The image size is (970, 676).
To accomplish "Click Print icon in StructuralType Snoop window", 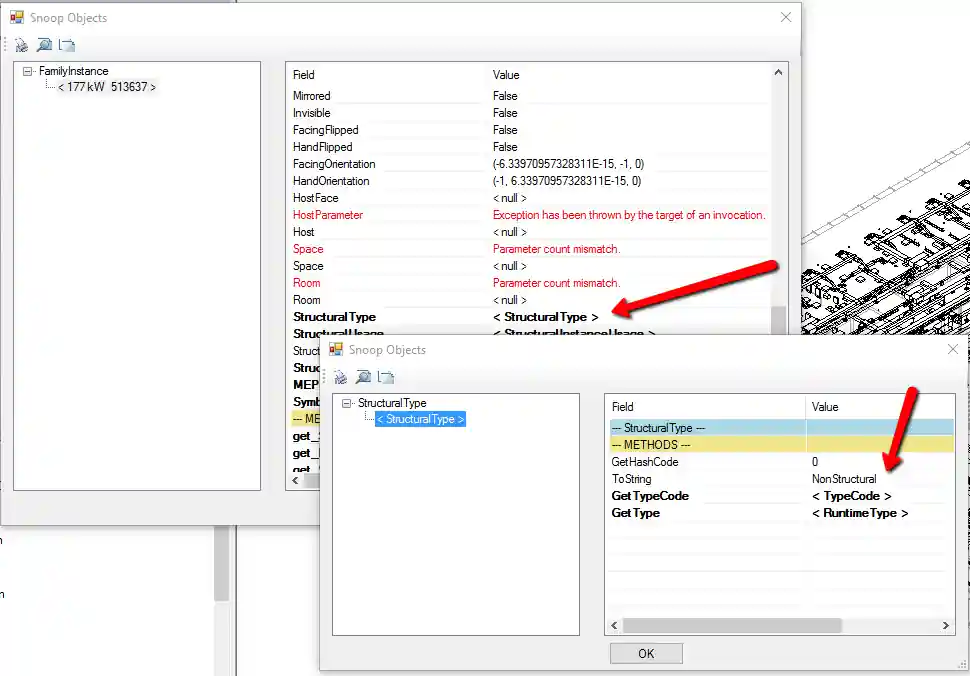I will 340,377.
